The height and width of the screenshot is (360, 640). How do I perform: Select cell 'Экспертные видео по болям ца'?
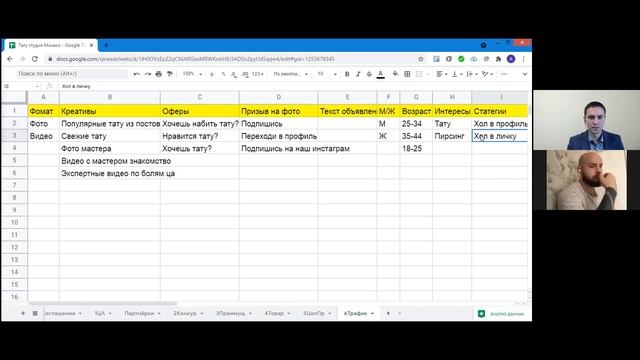pos(110,173)
